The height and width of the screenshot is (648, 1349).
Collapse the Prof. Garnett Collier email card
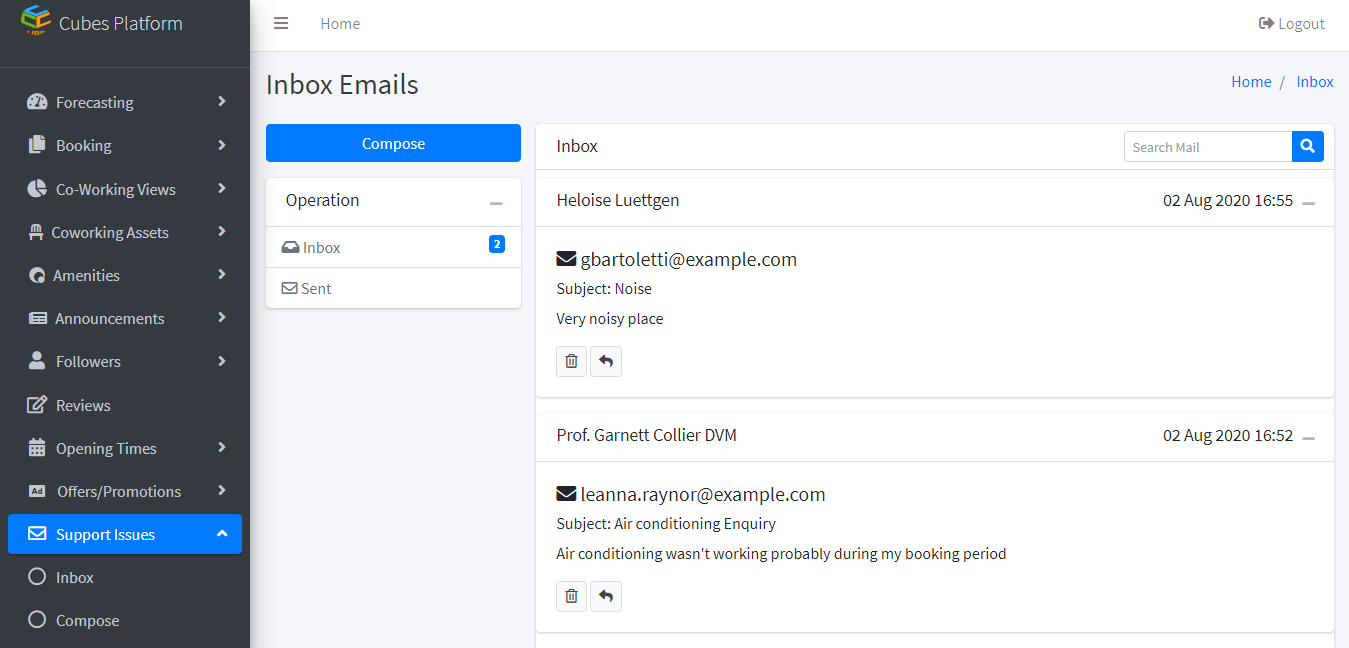click(1309, 437)
